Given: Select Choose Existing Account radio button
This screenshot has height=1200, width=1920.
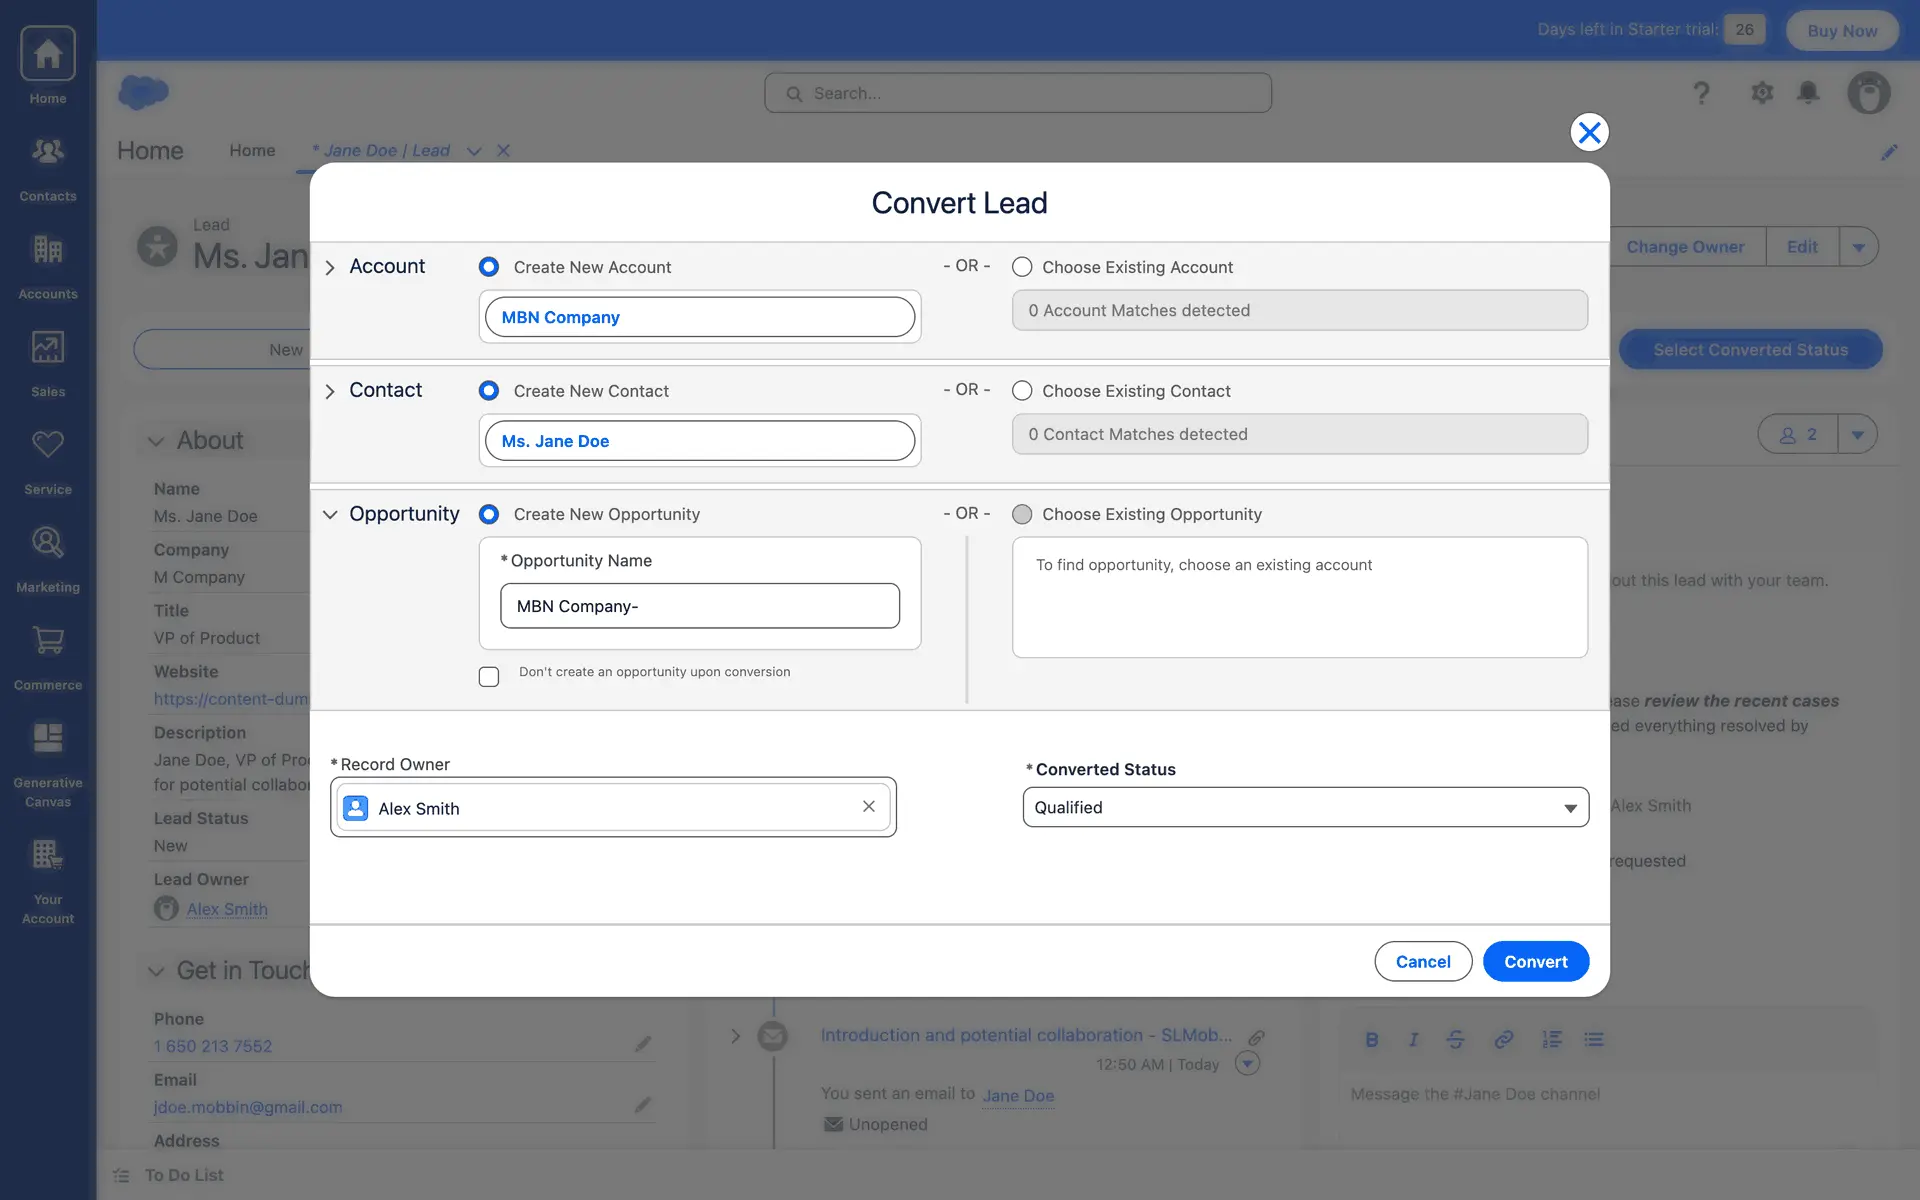Looking at the screenshot, I should click(1022, 267).
